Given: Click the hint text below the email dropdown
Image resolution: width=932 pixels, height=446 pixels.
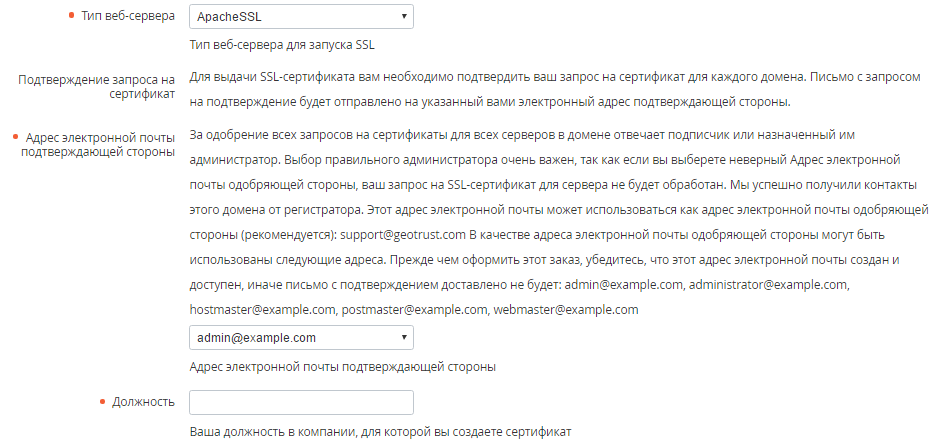Looking at the screenshot, I should click(343, 367).
